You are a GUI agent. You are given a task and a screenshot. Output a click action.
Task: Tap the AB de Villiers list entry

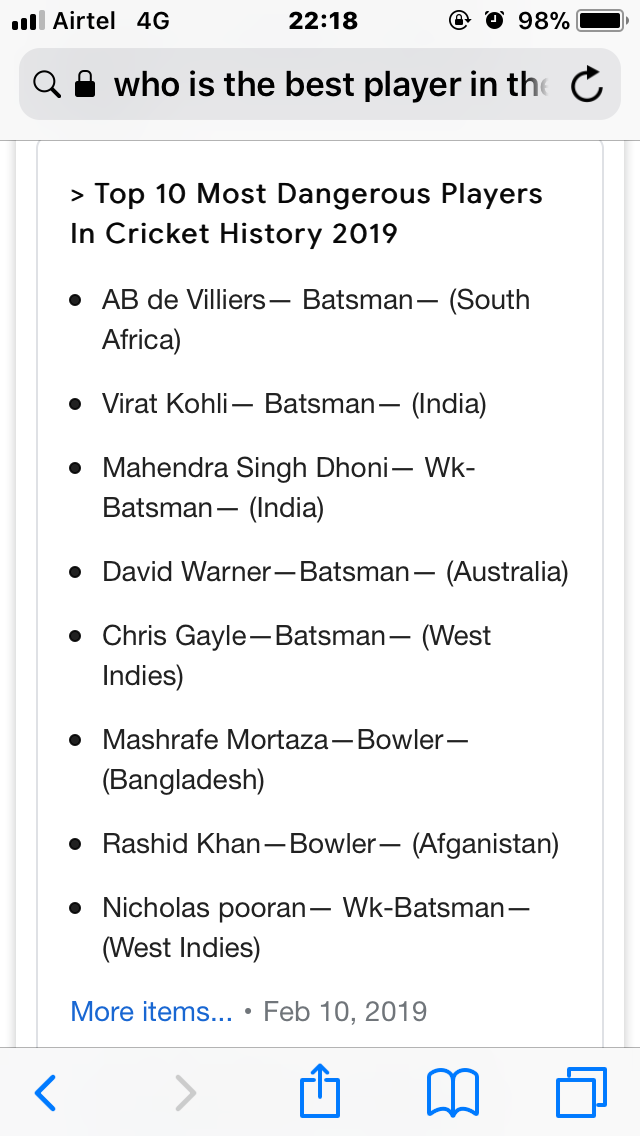pos(316,320)
